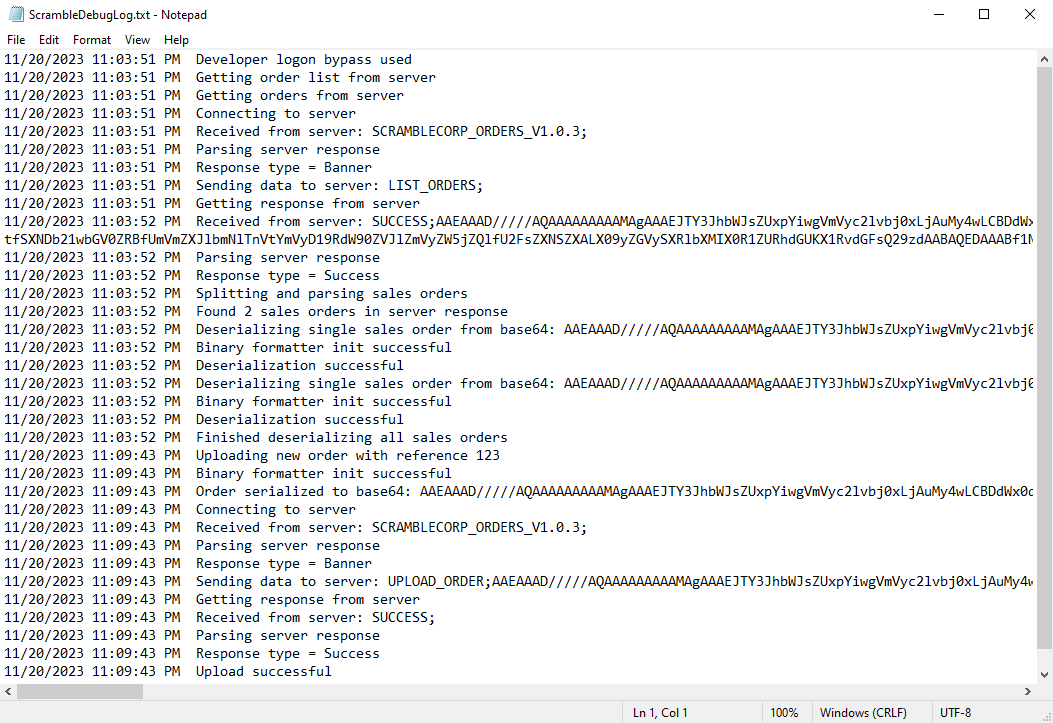Click the resize grip in status bar corner
Image resolution: width=1053 pixels, height=723 pixels.
pyautogui.click(x=1046, y=716)
